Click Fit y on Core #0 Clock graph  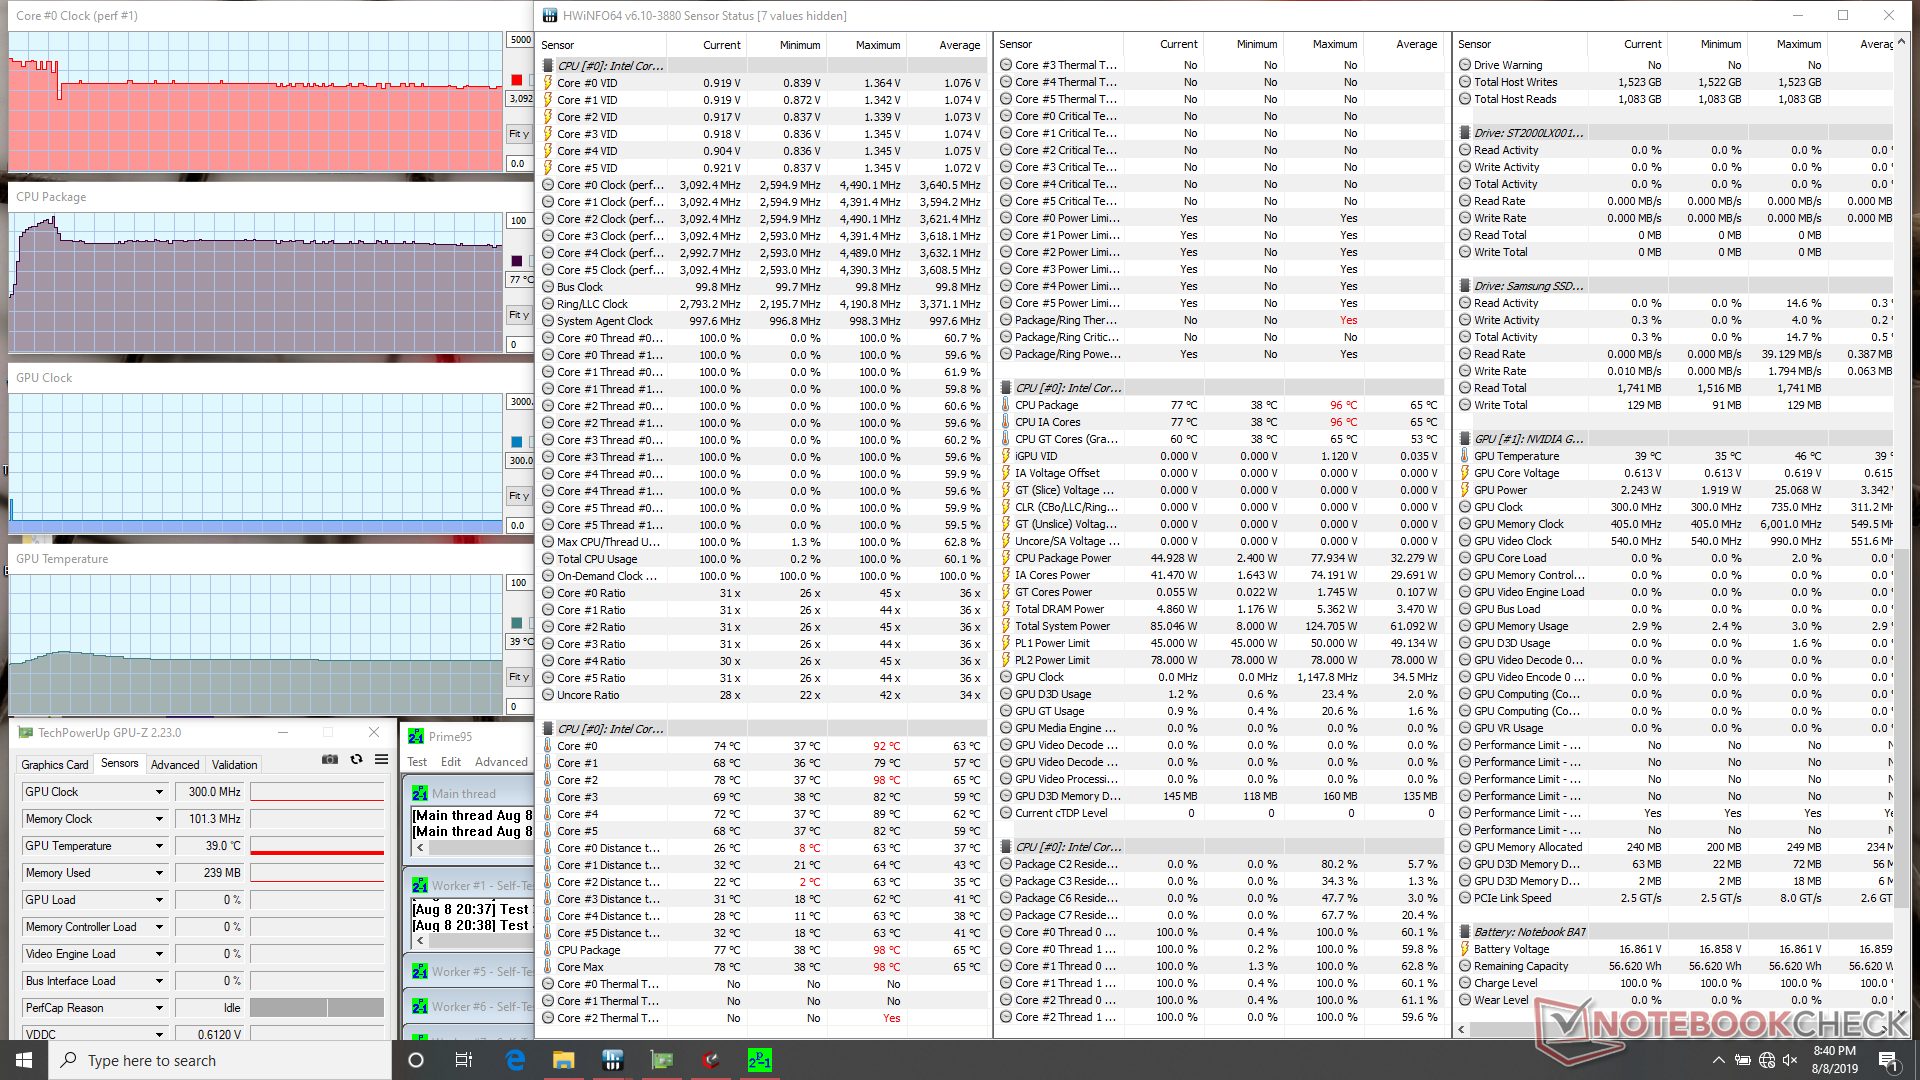pos(518,134)
